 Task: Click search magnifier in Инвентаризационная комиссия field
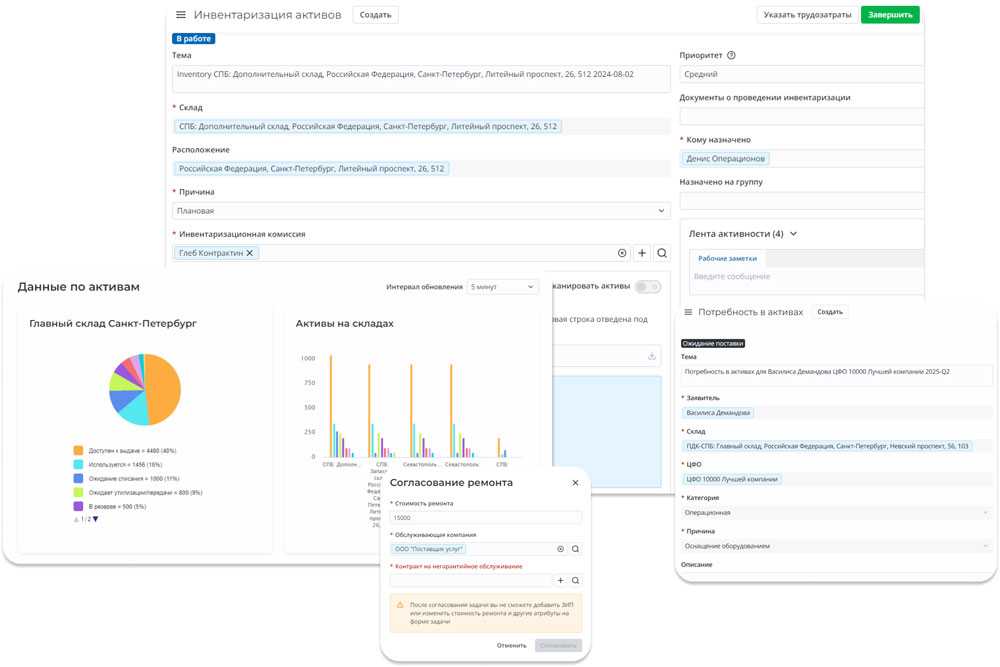click(661, 253)
